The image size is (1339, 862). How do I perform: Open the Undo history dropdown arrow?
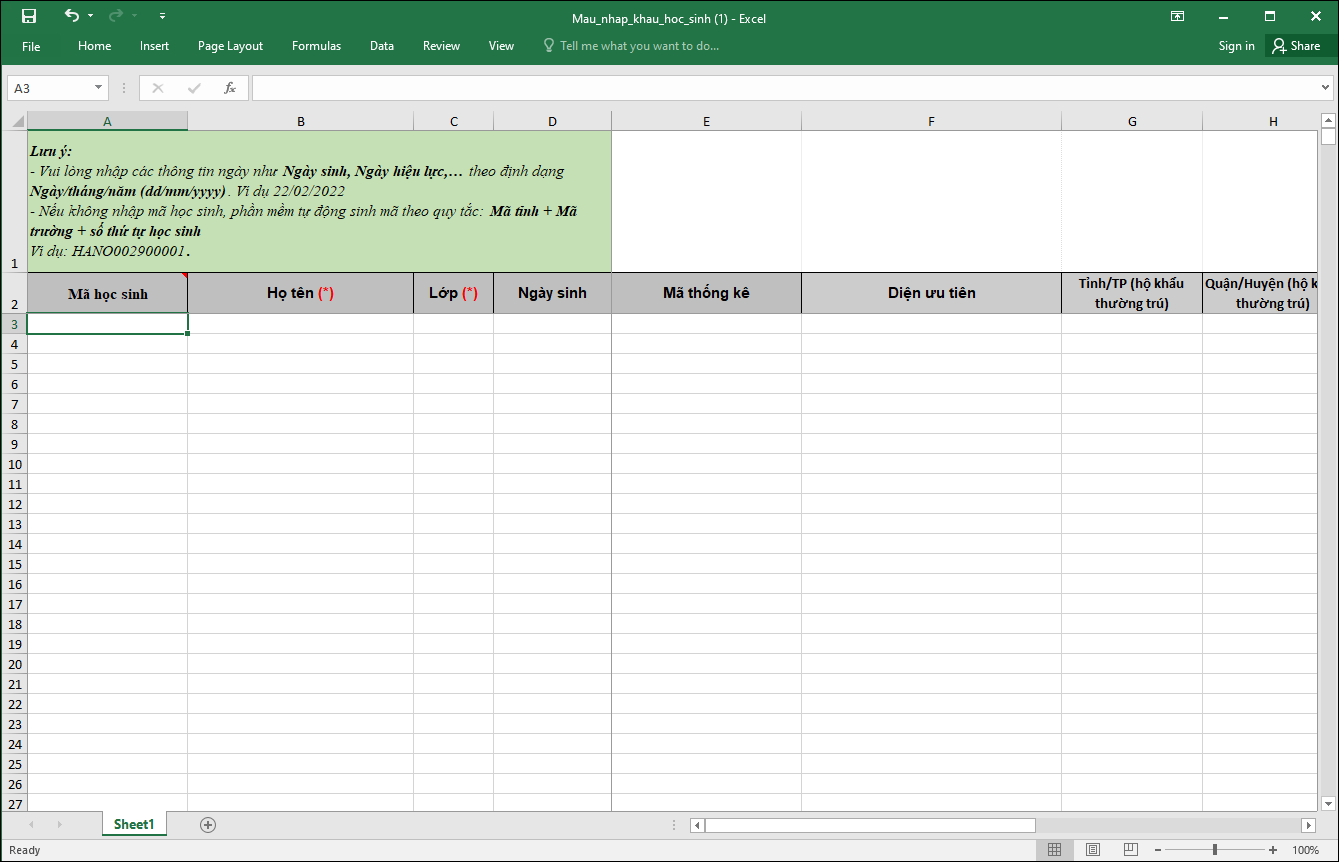[90, 16]
